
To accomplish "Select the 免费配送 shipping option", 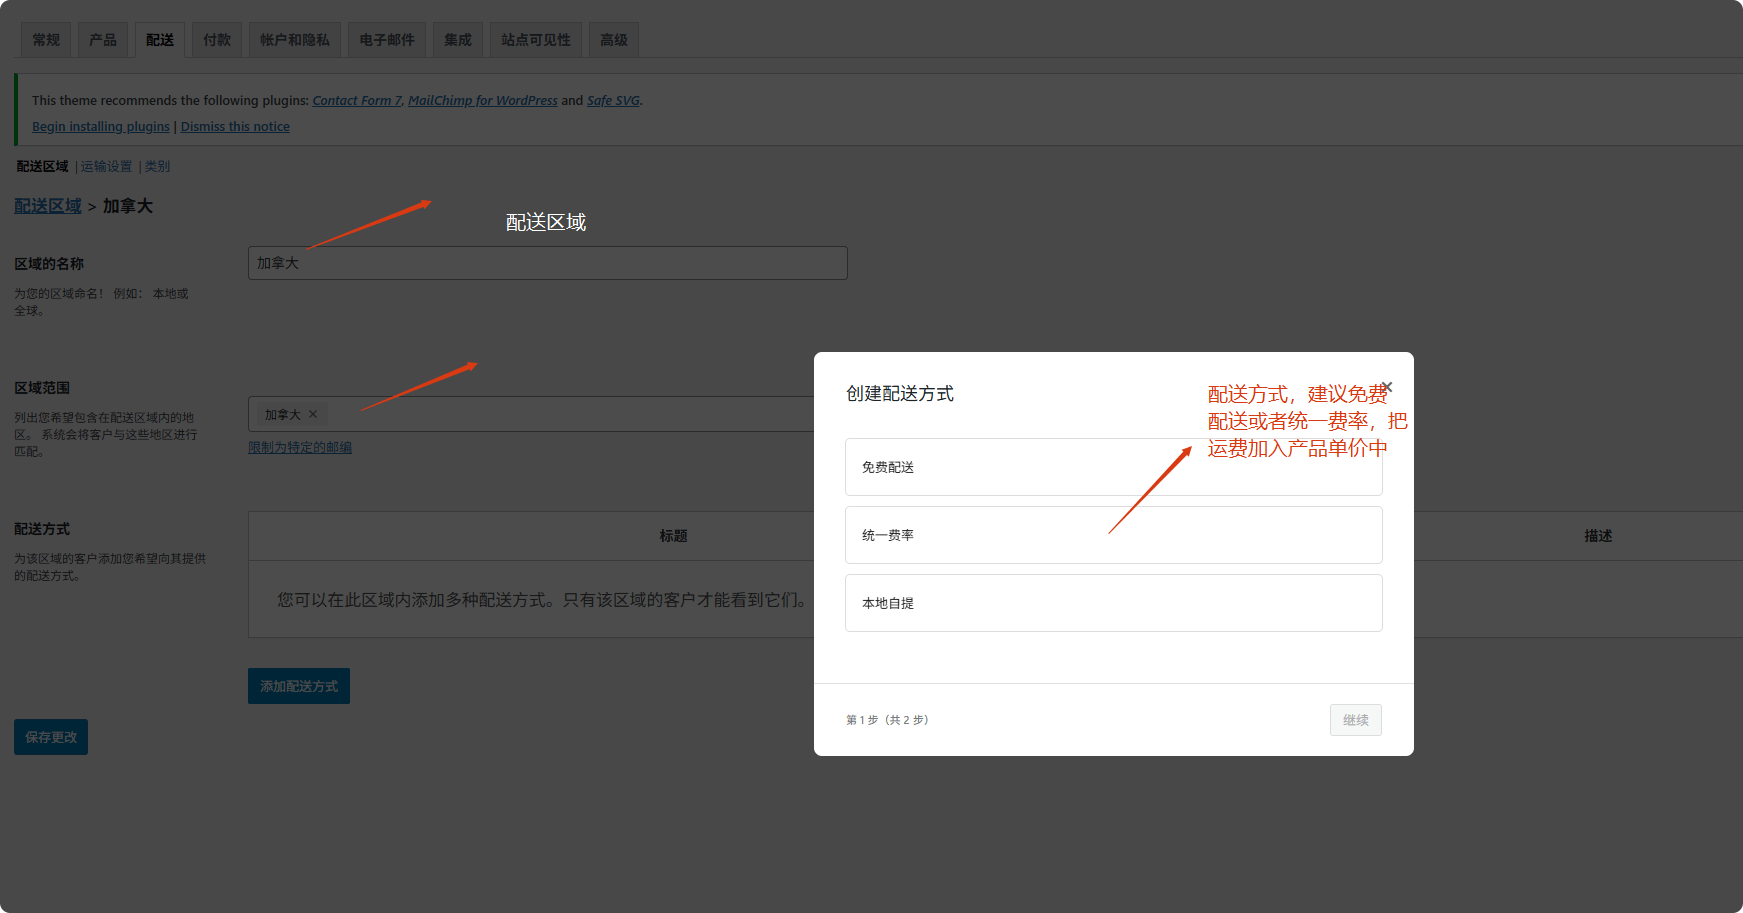I will 1113,467.
